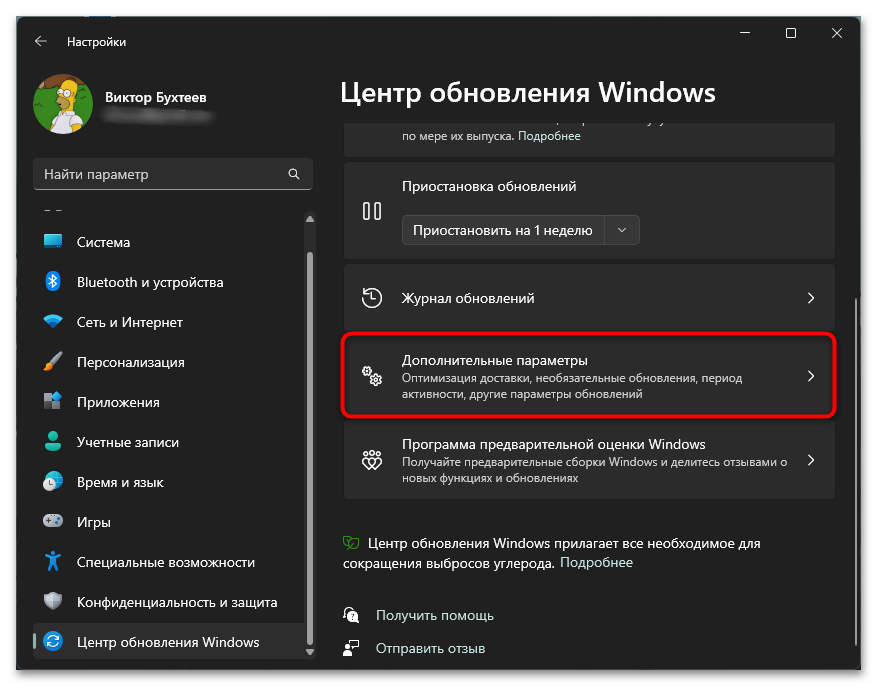Click the Настройки window title text
The height and width of the screenshot is (686, 877).
(96, 42)
